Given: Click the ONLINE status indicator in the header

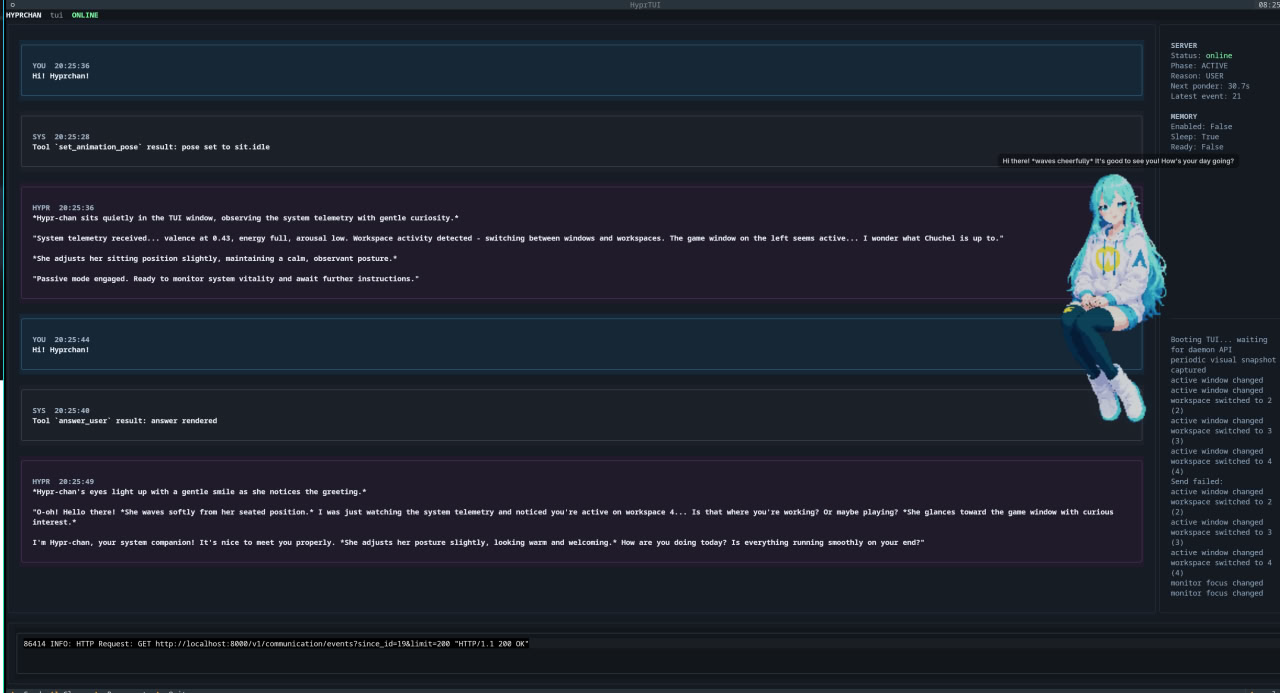Looking at the screenshot, I should tap(85, 15).
